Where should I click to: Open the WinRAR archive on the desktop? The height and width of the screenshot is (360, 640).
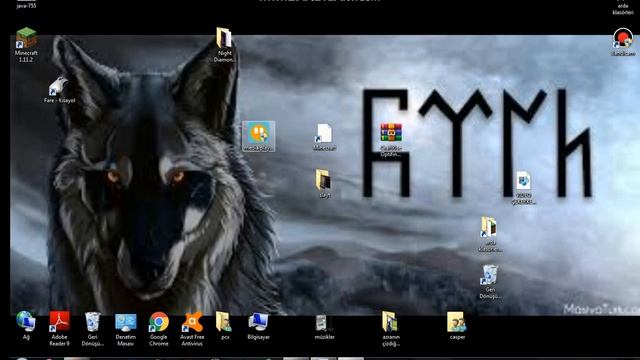tap(391, 139)
